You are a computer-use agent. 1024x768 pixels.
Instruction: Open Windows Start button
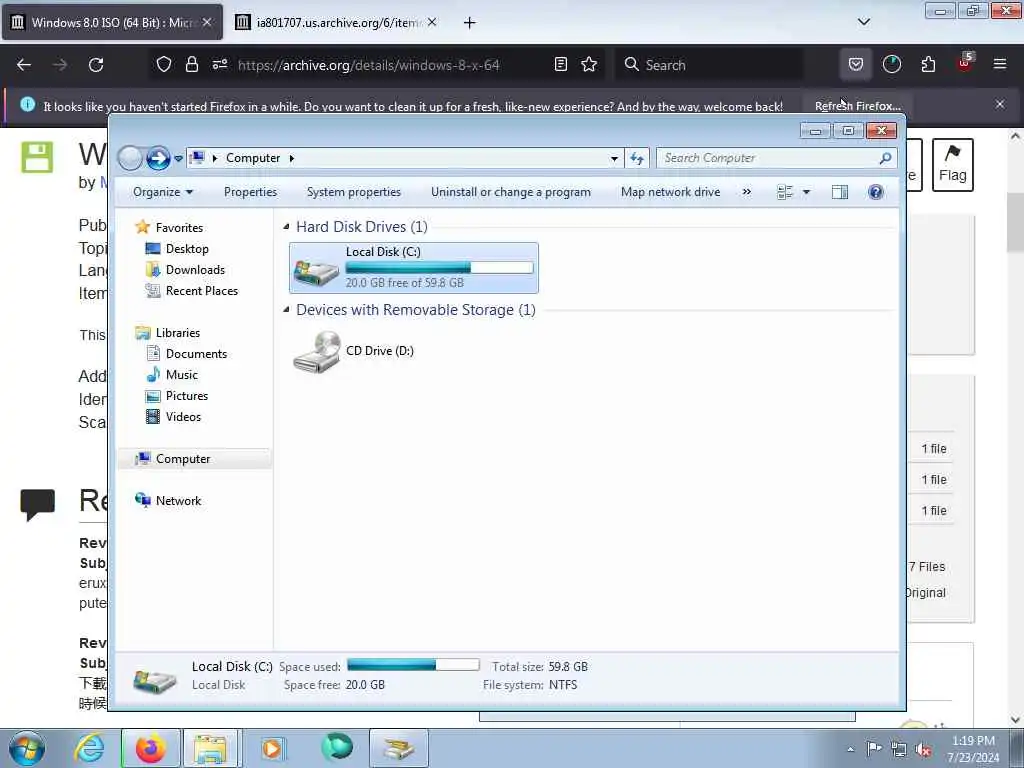point(27,748)
